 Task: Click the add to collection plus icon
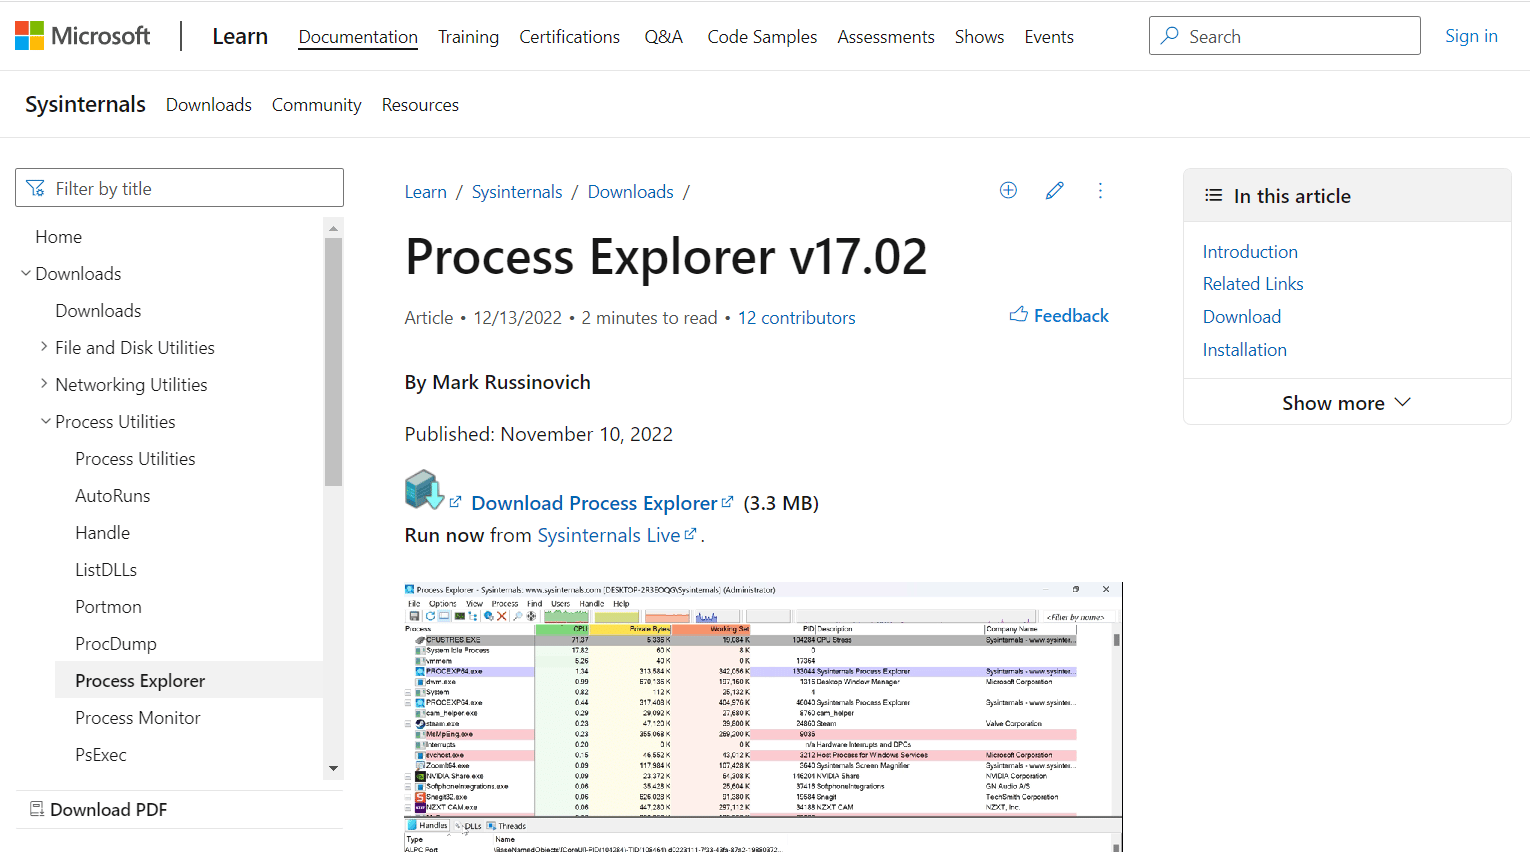tap(1008, 190)
